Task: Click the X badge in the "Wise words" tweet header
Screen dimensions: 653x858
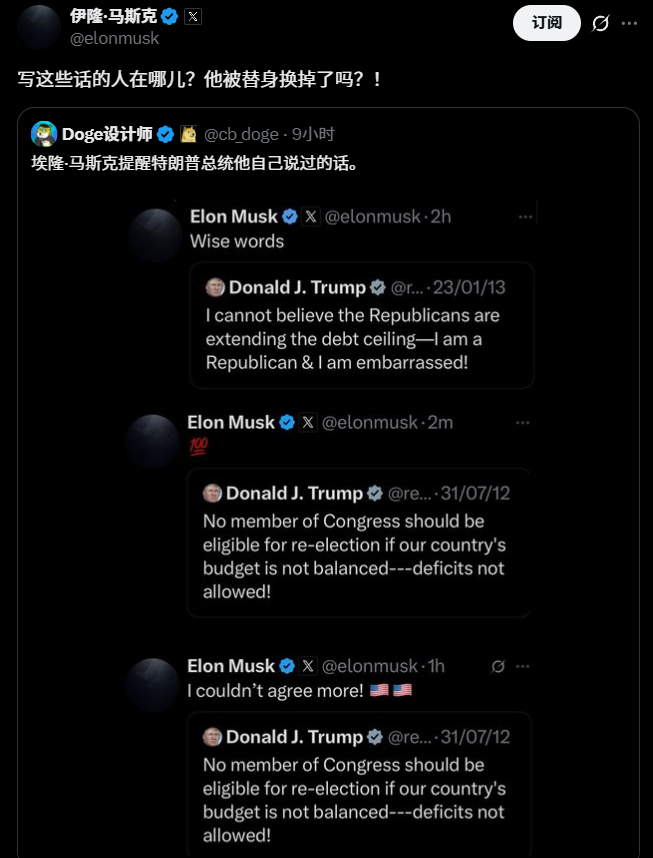Action: [311, 216]
